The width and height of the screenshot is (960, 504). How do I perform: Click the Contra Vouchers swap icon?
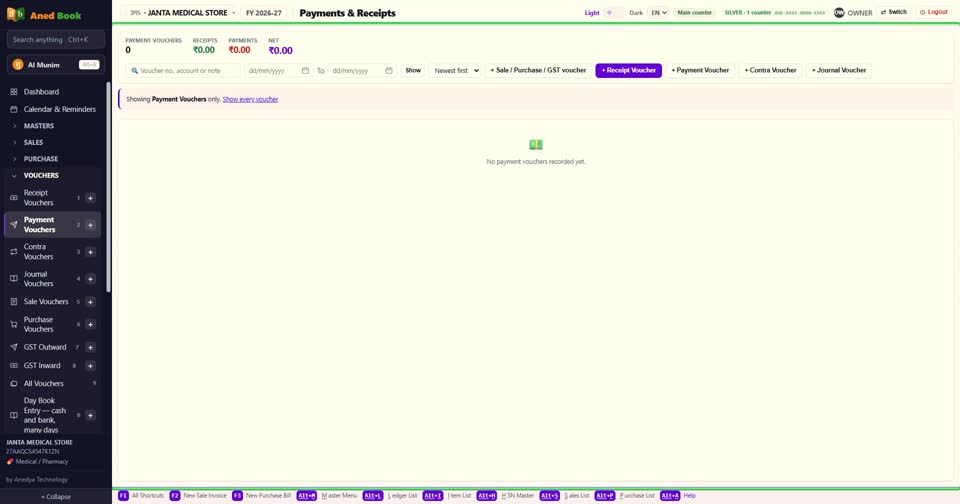13,252
